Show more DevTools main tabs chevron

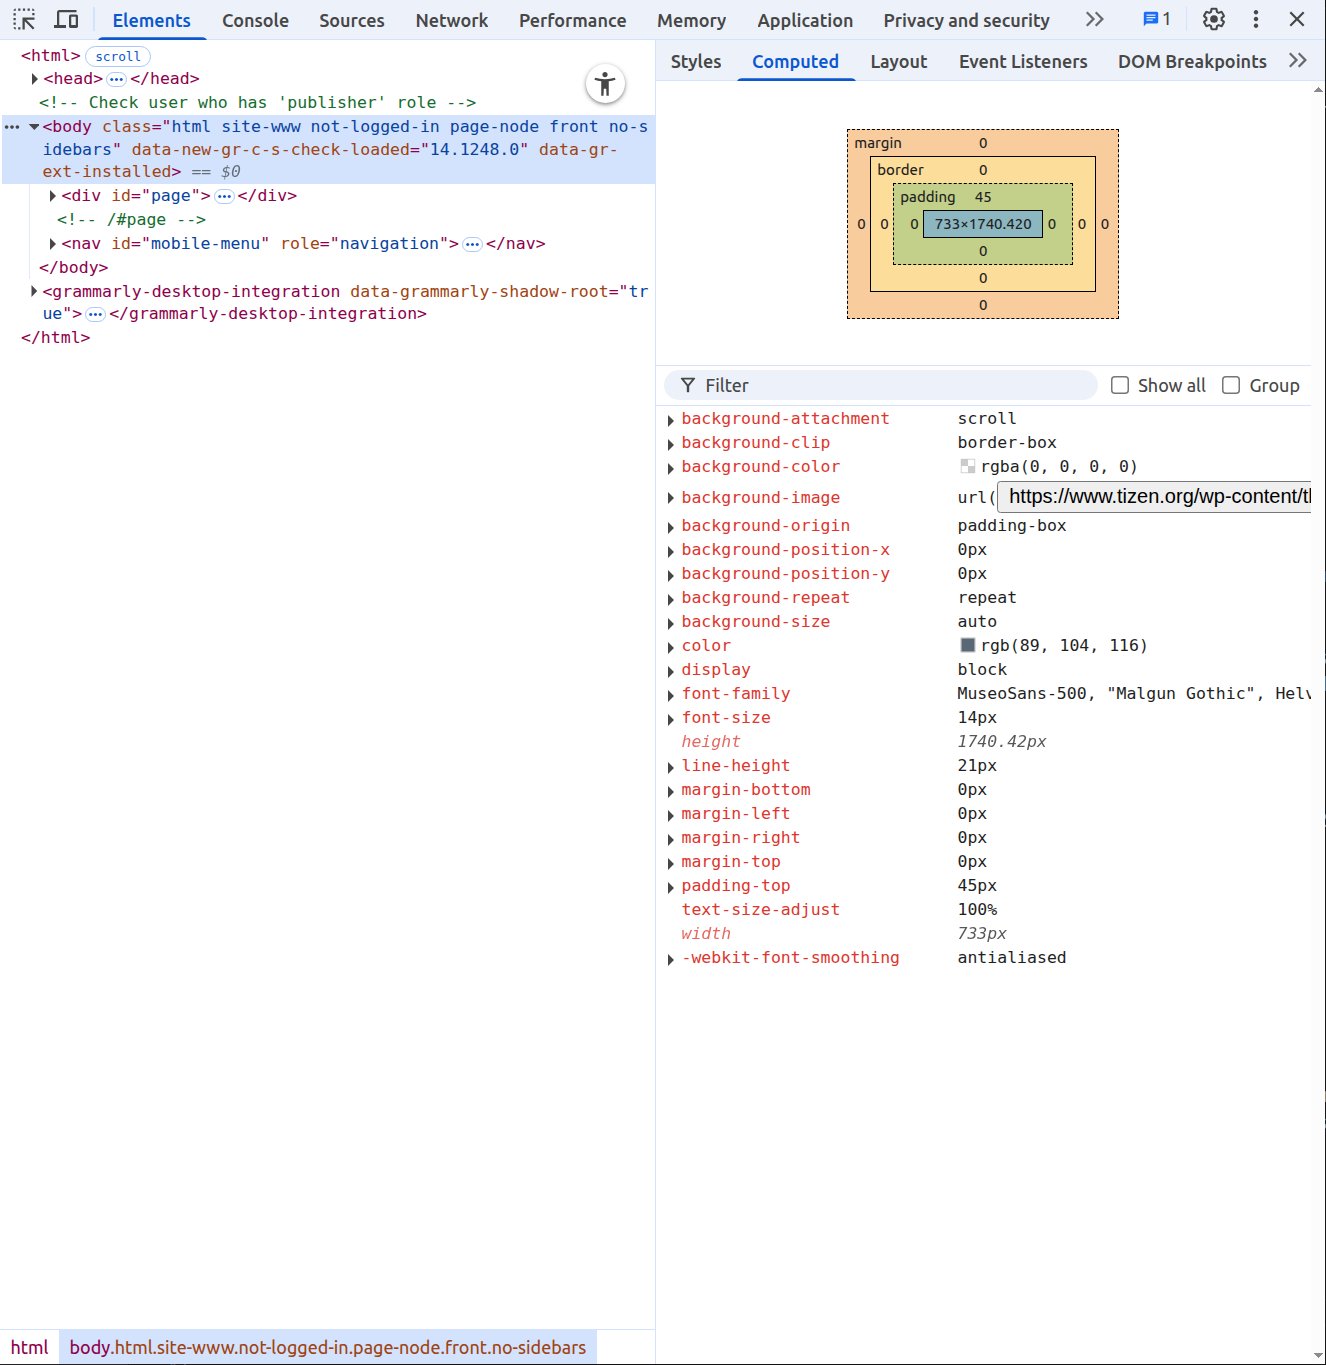[x=1095, y=20]
